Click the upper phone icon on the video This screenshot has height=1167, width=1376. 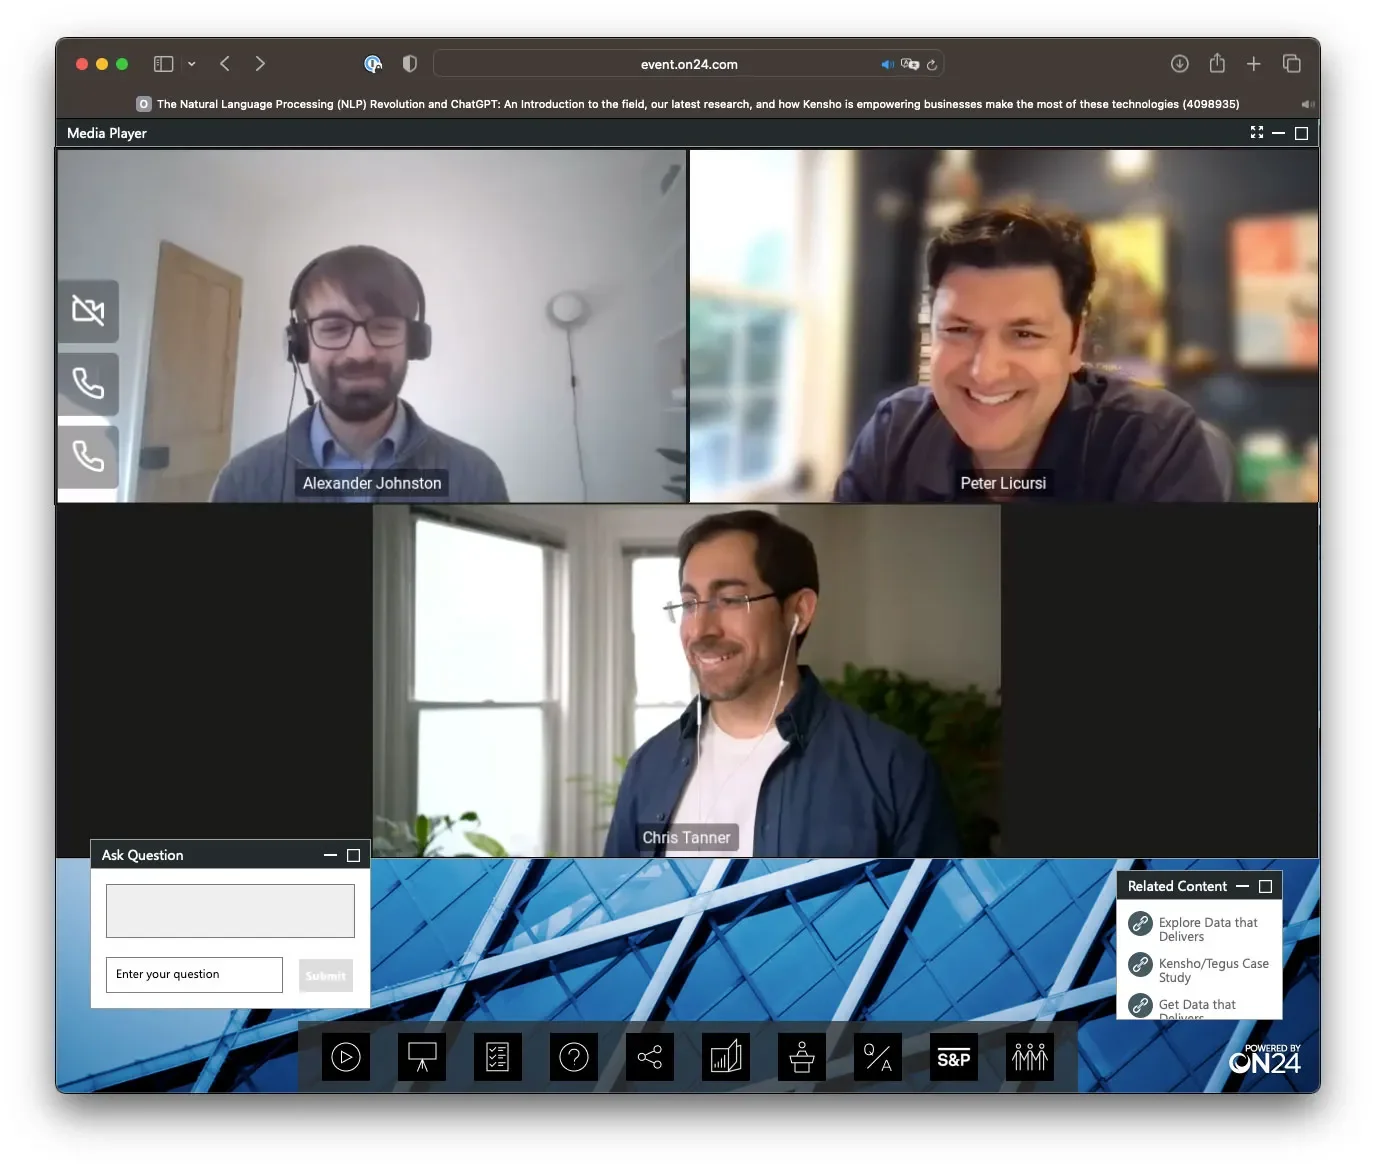88,384
